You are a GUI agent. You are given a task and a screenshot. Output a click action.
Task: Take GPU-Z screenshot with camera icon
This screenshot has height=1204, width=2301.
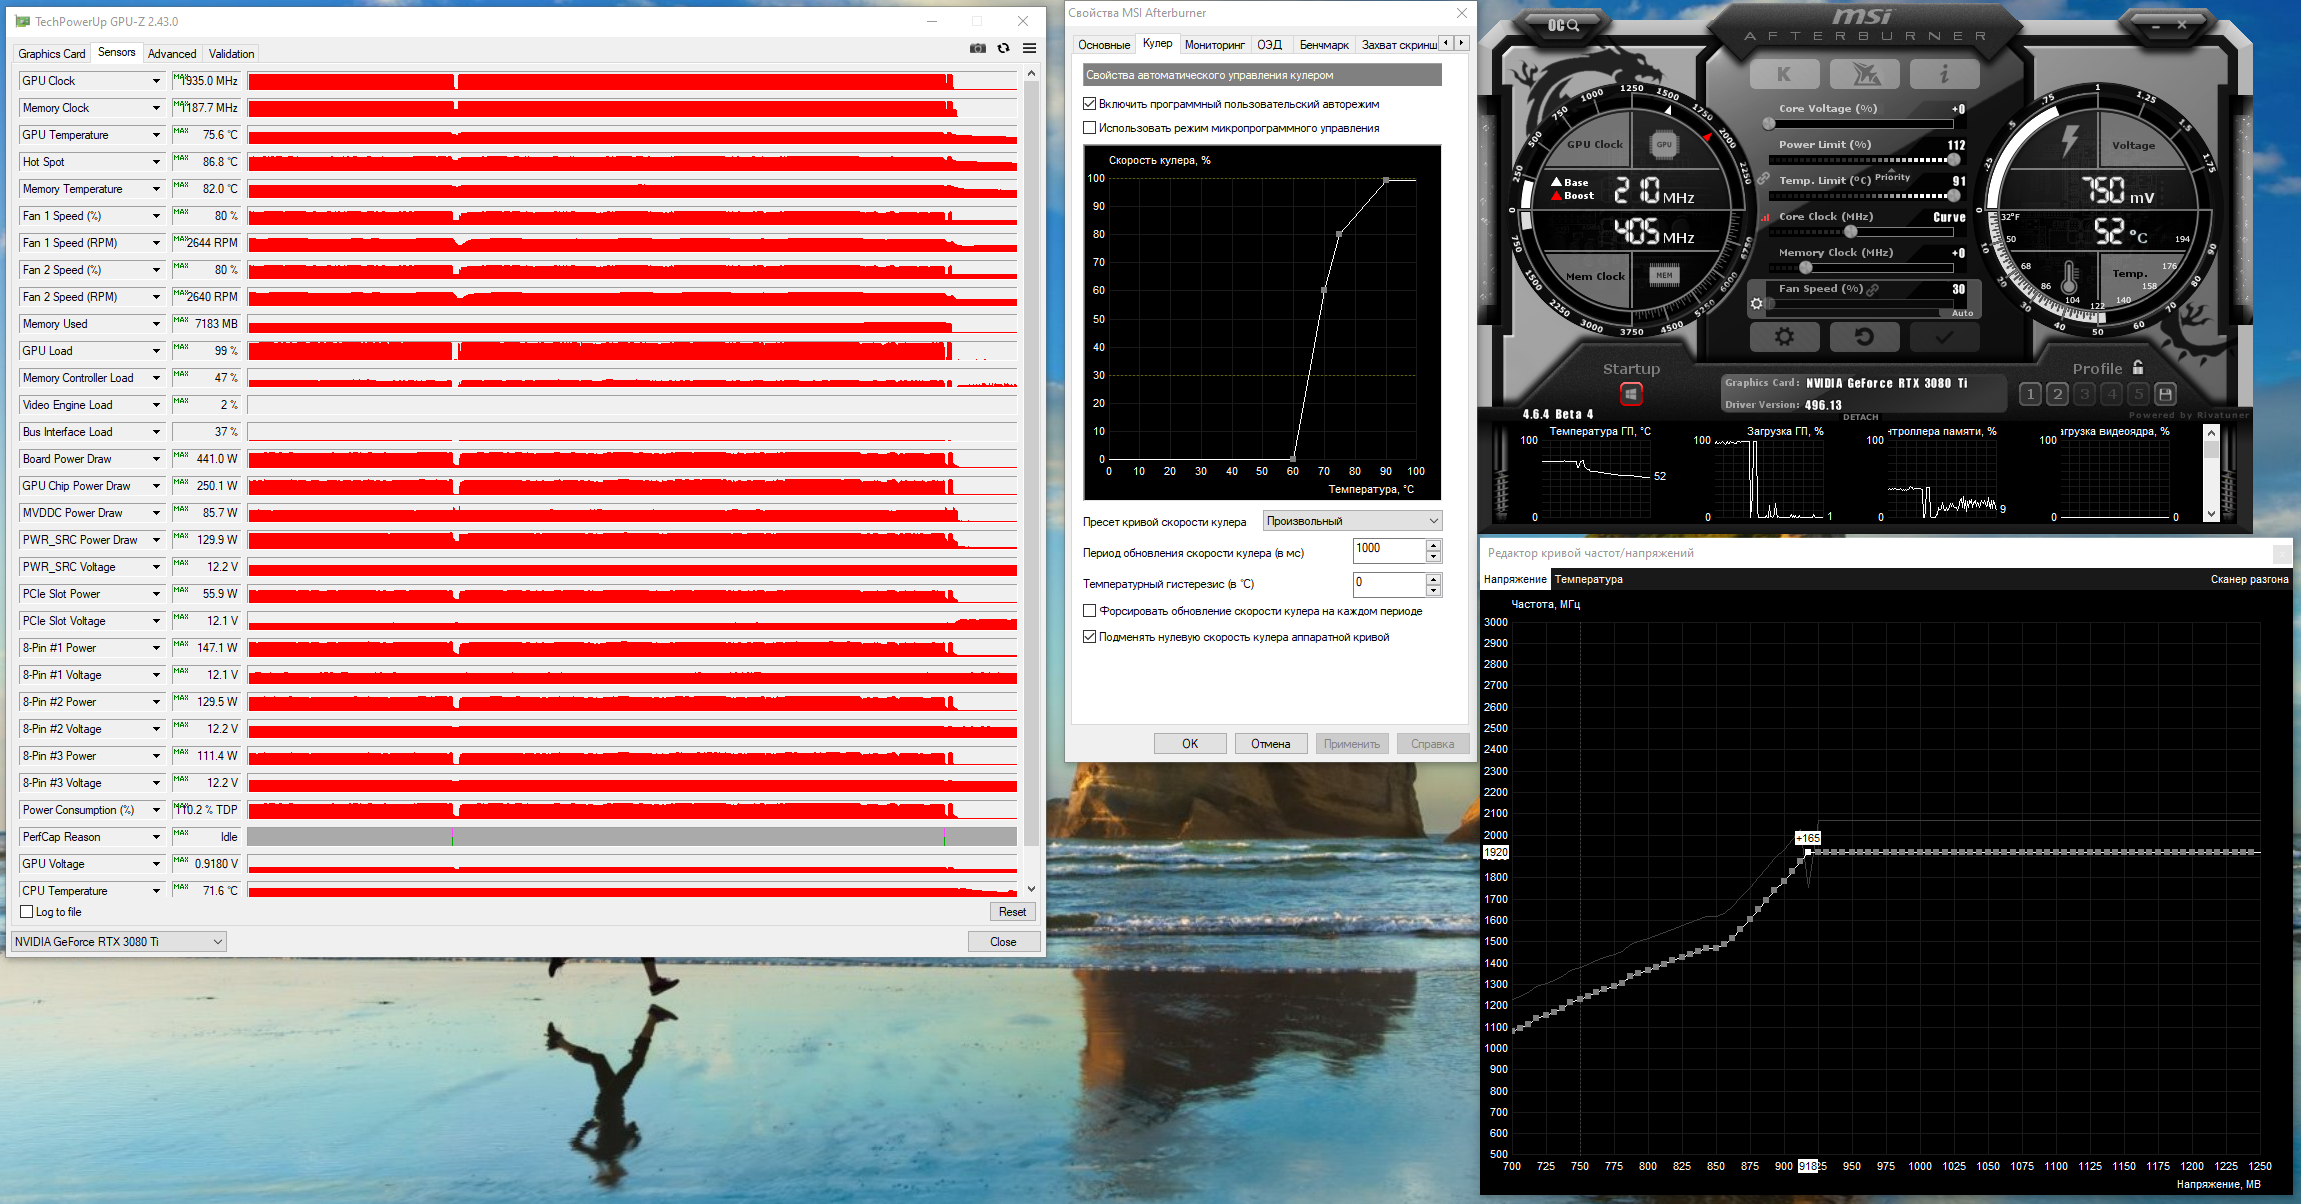point(978,48)
